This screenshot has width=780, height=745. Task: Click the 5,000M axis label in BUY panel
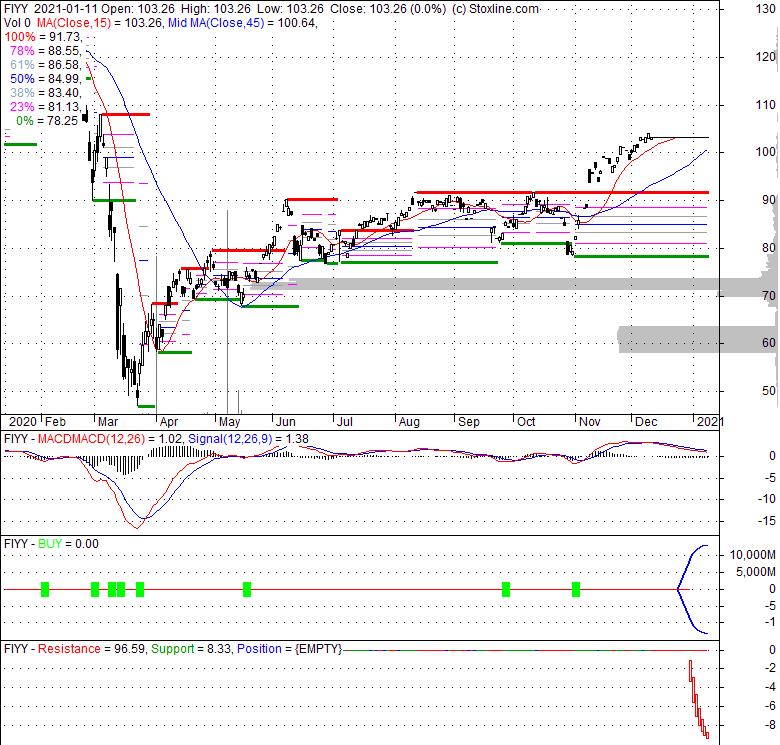(756, 572)
